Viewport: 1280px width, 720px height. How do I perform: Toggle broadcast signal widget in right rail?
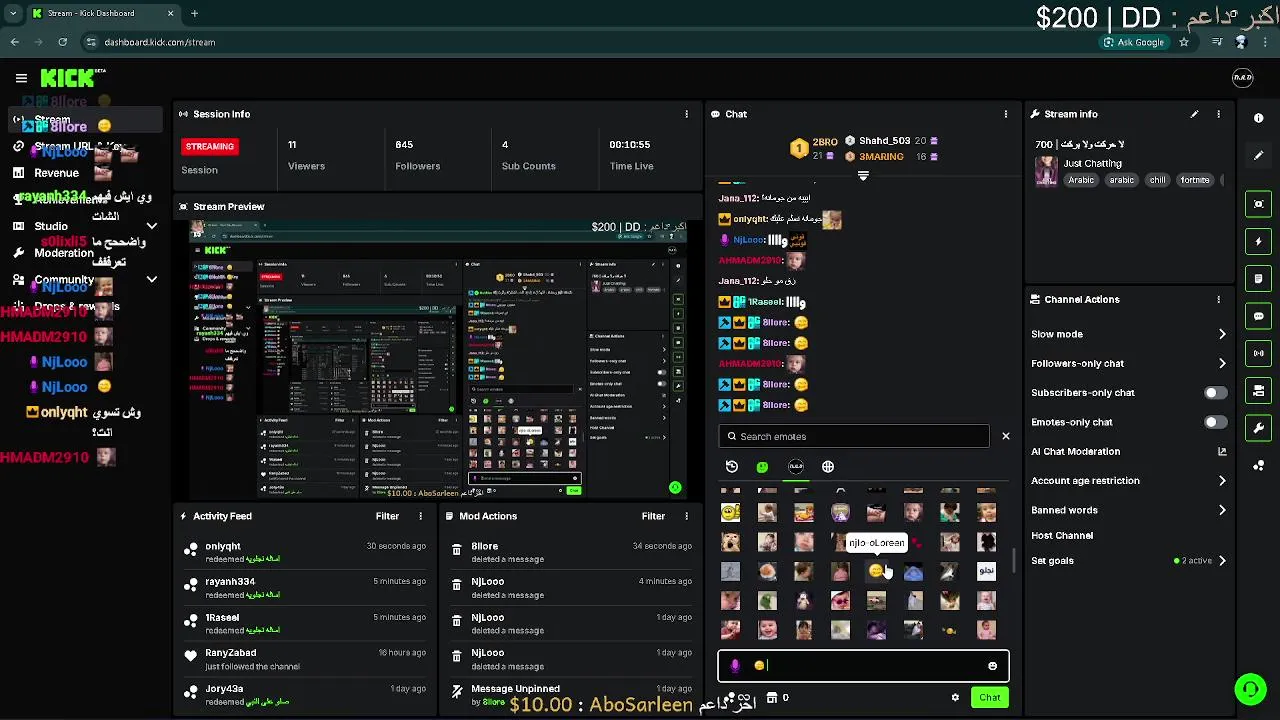(1258, 353)
